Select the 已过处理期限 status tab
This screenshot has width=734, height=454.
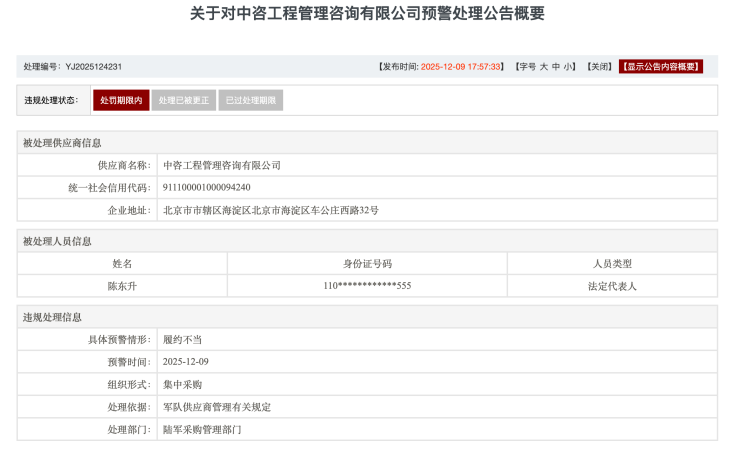coord(250,100)
